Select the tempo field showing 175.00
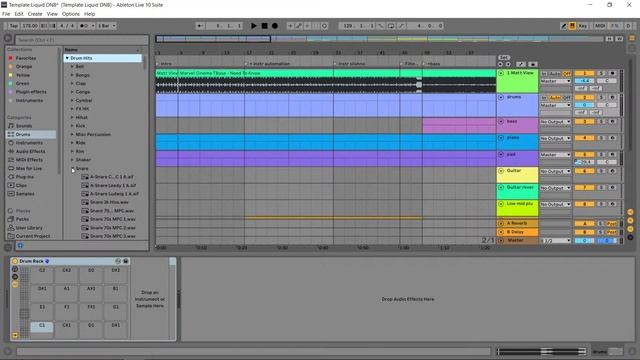 (30, 26)
